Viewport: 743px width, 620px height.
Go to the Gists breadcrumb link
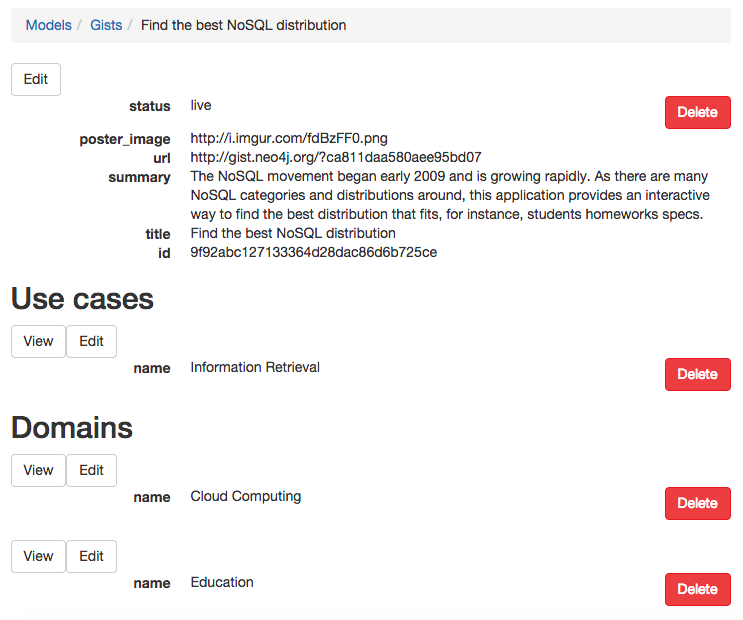point(106,25)
